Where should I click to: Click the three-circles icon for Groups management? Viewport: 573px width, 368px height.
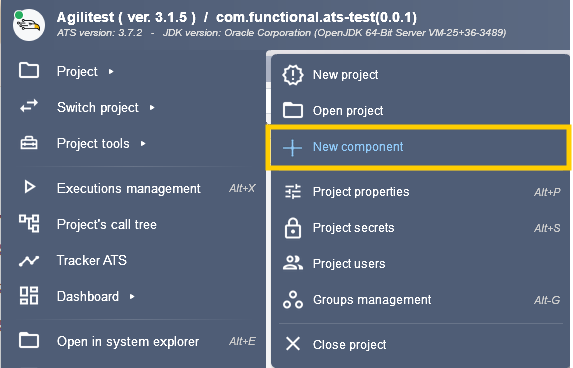pyautogui.click(x=293, y=300)
